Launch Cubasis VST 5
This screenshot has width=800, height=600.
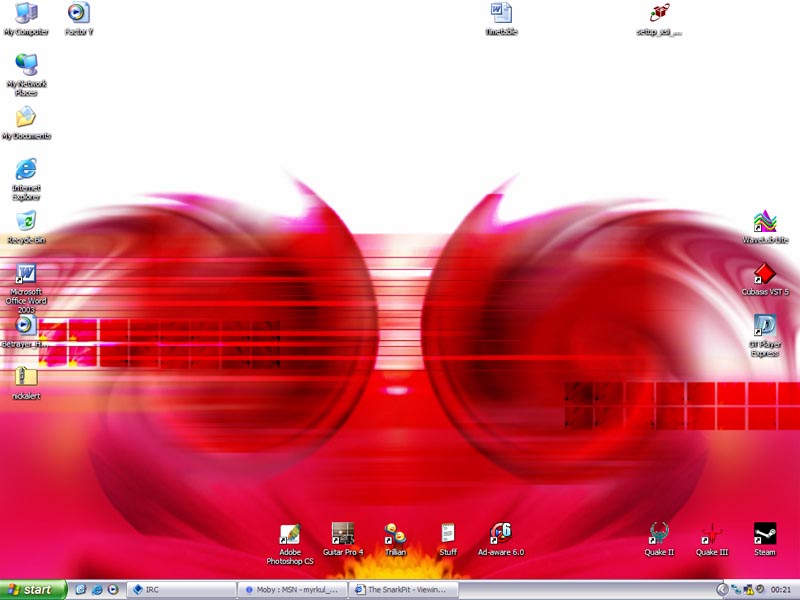pos(765,274)
